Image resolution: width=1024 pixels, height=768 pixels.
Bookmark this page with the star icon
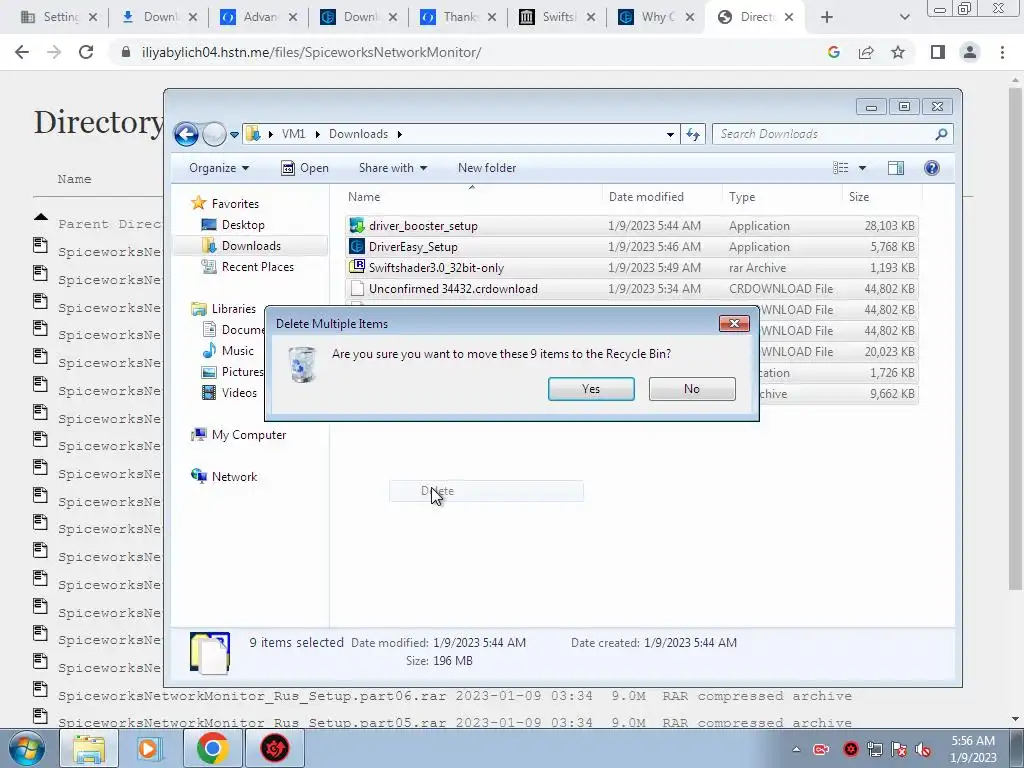click(898, 52)
